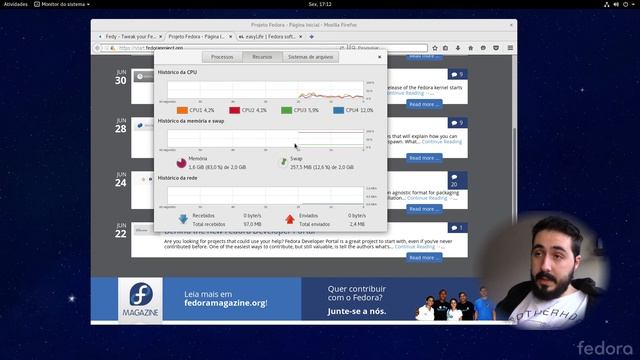
Task: Open the Processos tab in System Monitor
Action: [x=222, y=57]
